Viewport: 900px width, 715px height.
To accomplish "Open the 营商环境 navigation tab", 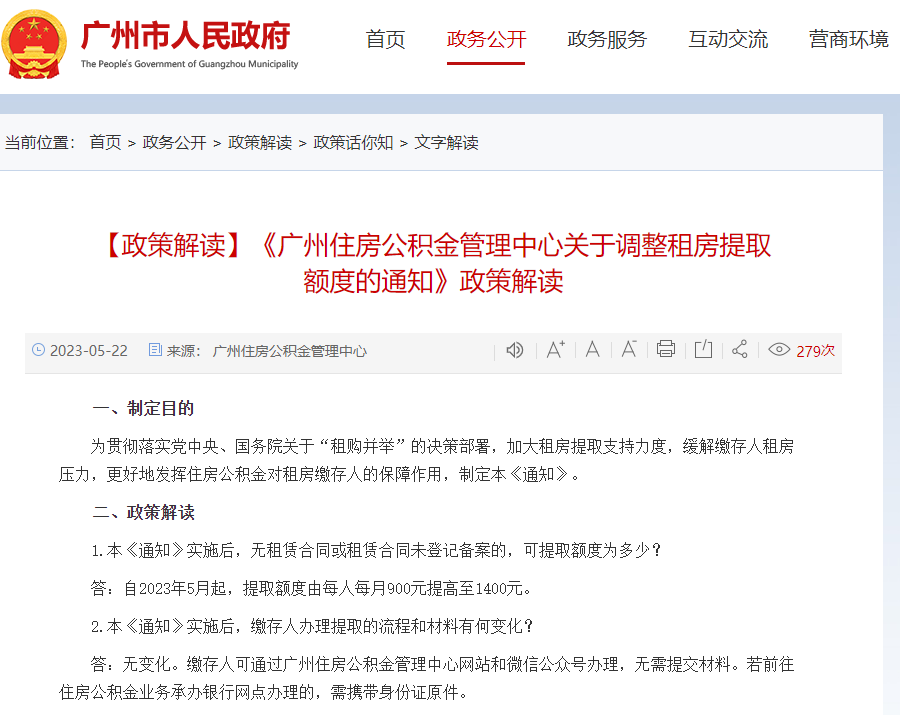I will click(848, 39).
